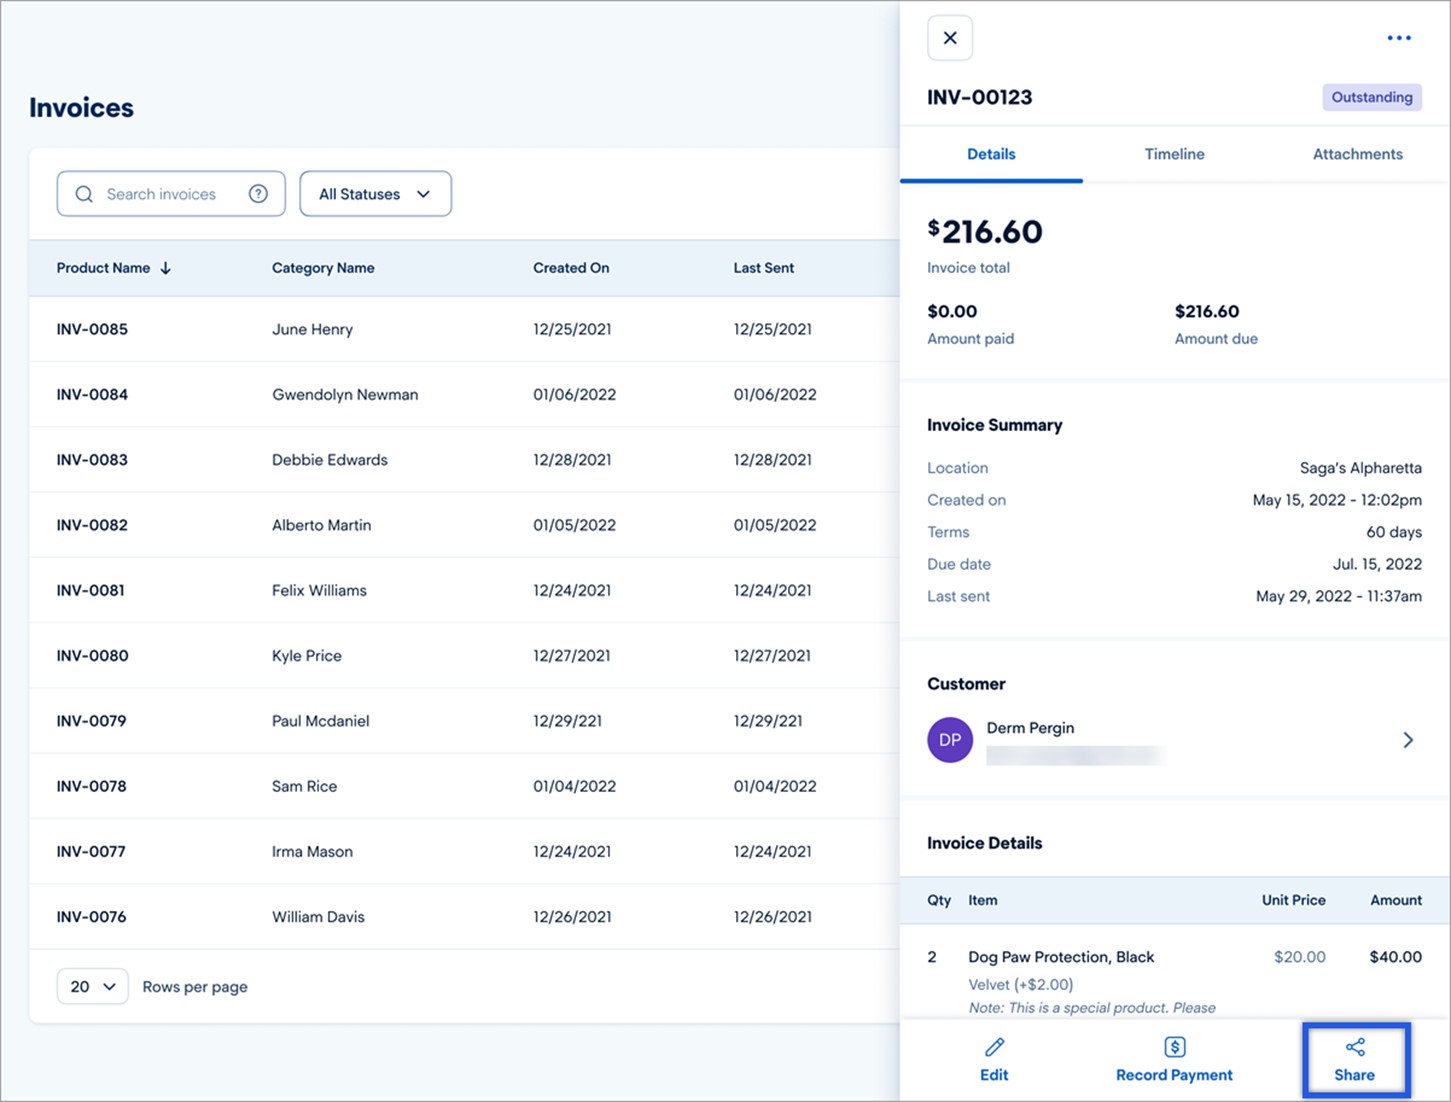Click the Share button
Image resolution: width=1451 pixels, height=1102 pixels.
[1355, 1060]
